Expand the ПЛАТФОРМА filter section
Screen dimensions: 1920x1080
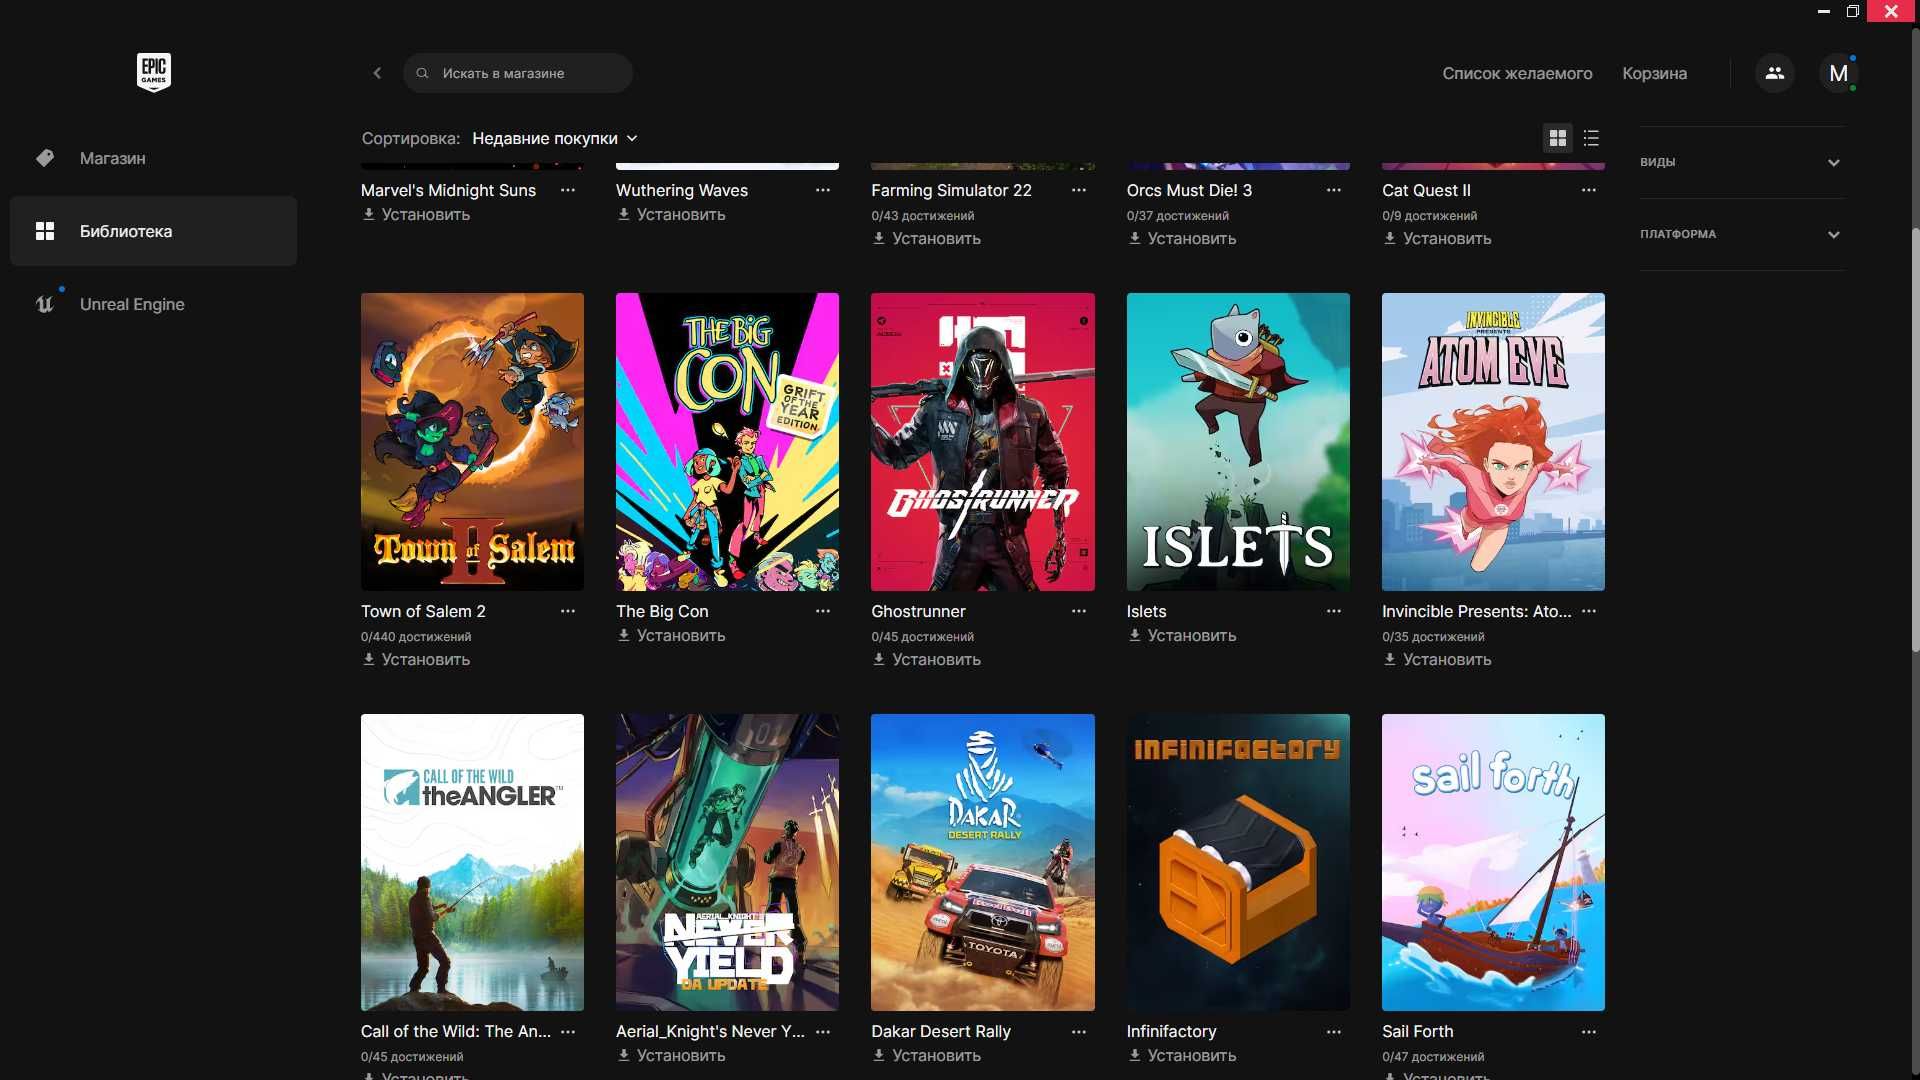coord(1742,234)
